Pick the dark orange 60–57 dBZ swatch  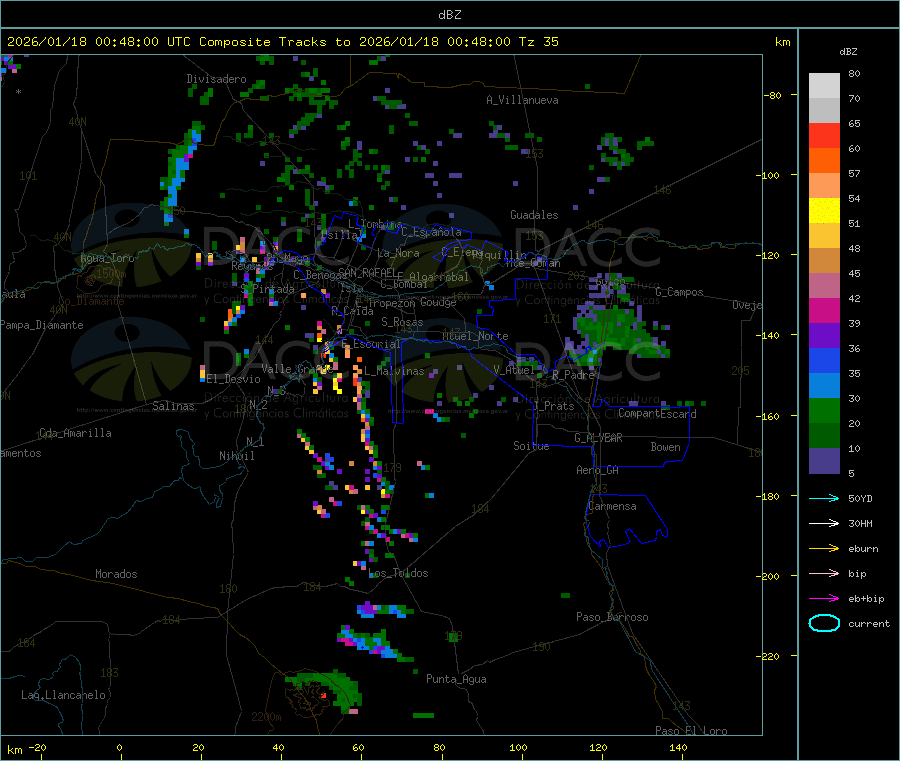(824, 161)
